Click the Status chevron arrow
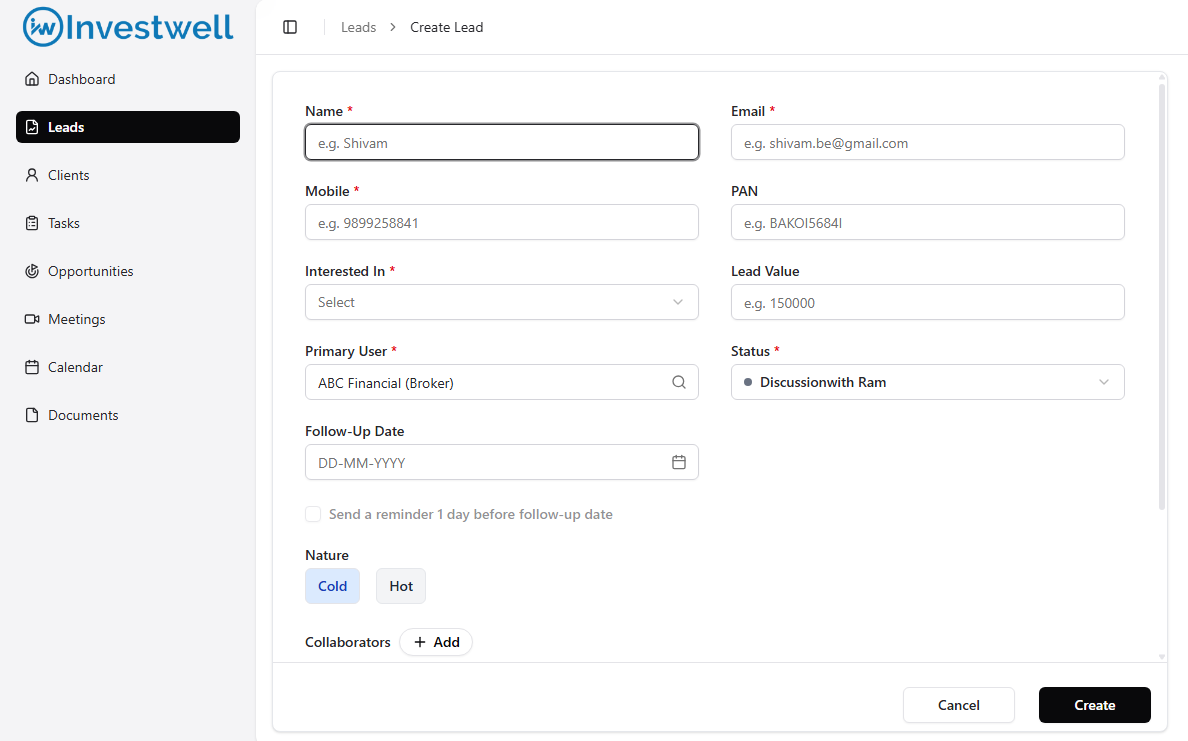 tap(1104, 383)
